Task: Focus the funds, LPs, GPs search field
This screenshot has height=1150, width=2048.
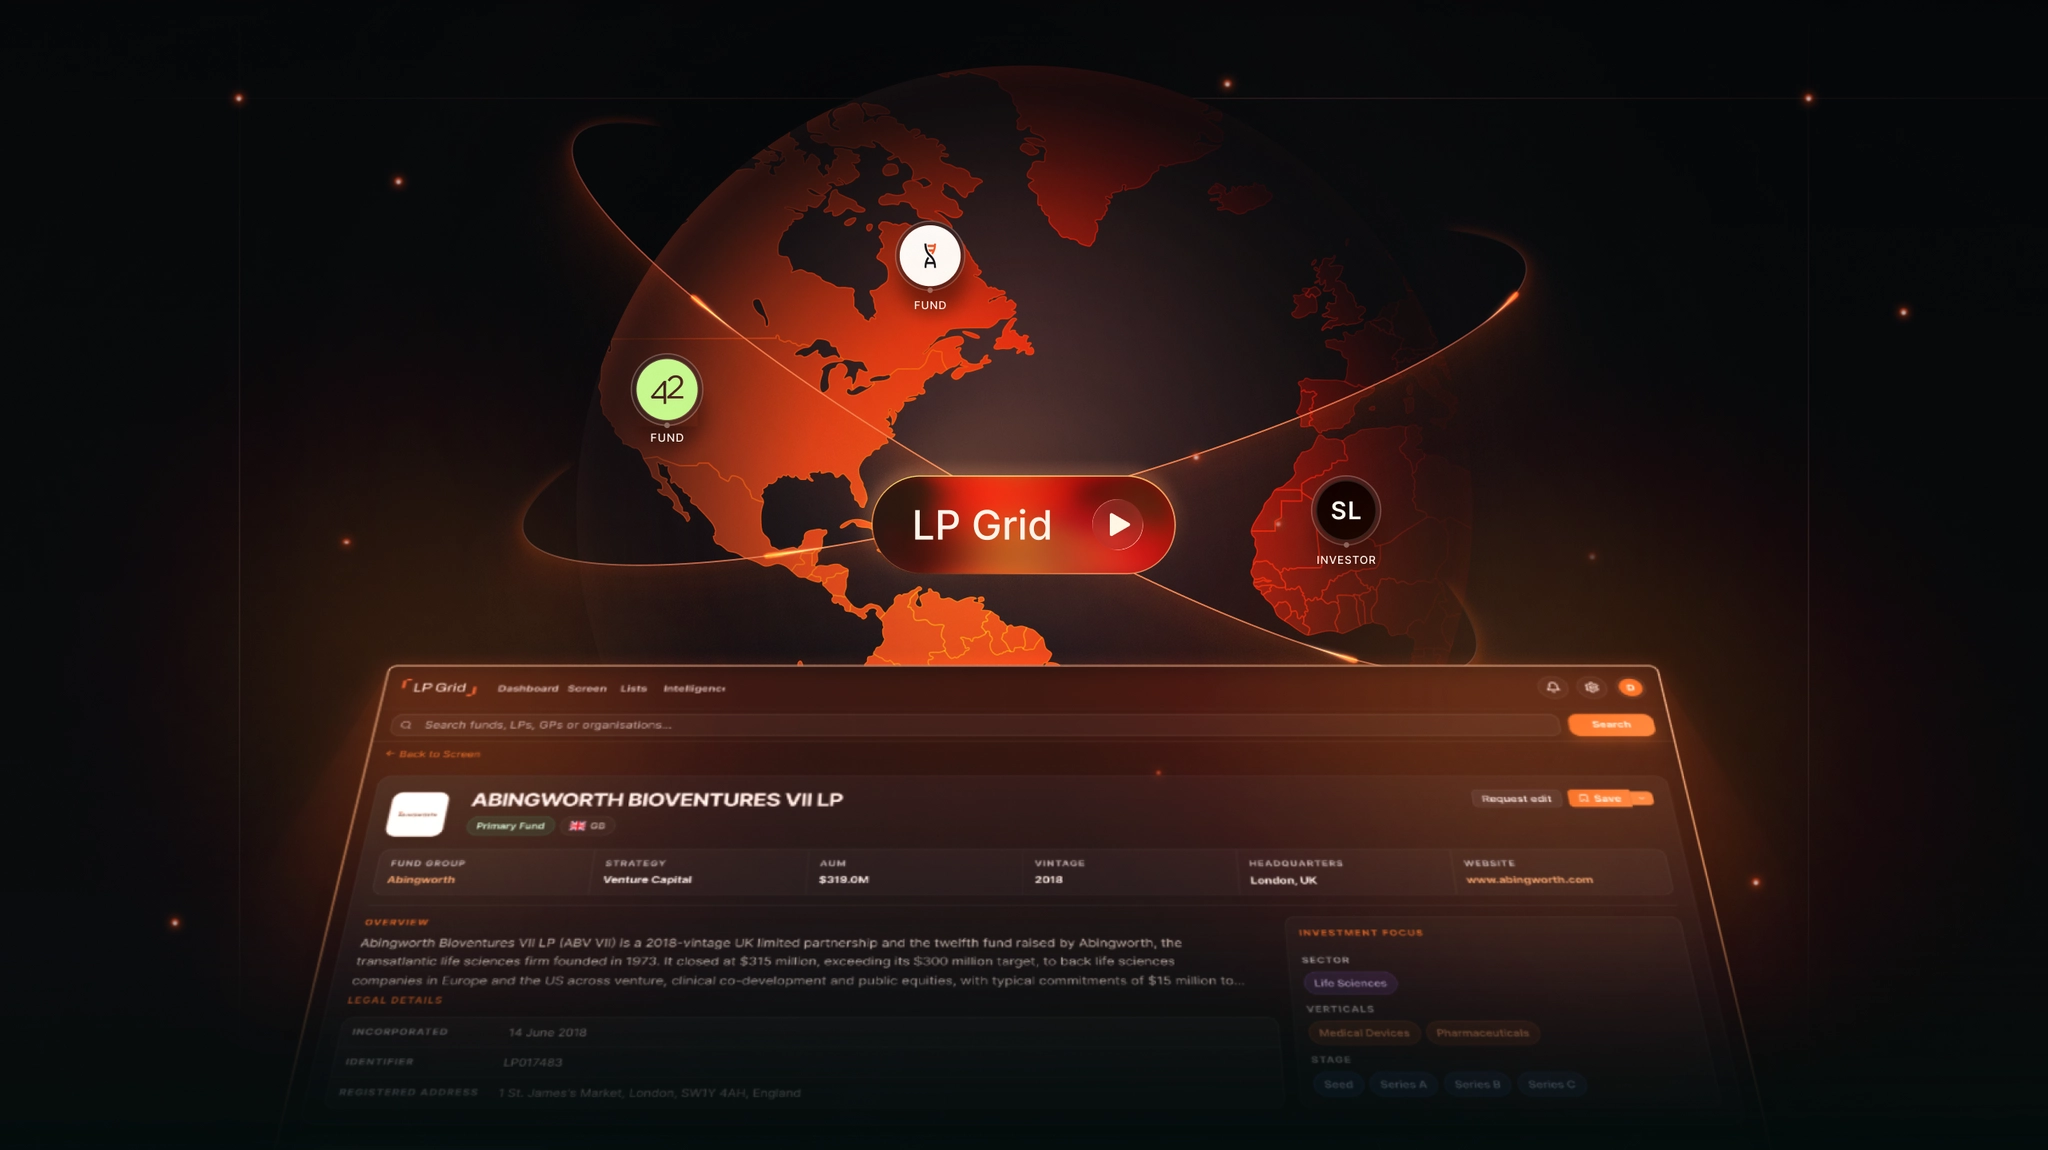Action: (976, 725)
